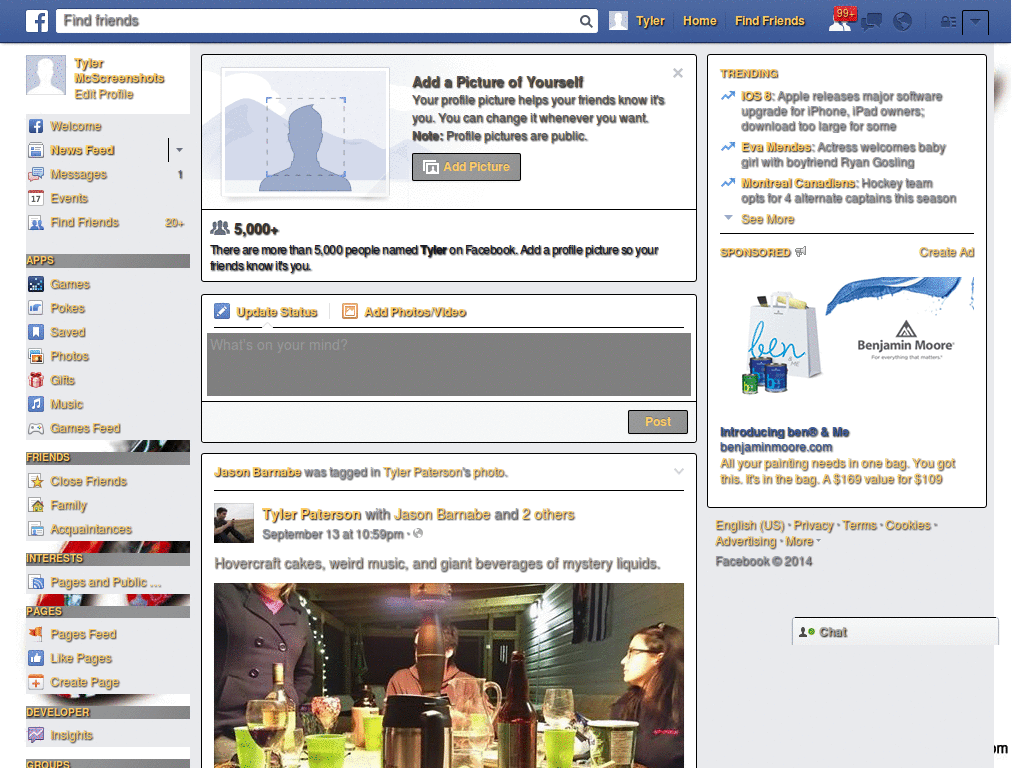
Task: Click the Facebook home logo
Action: 36,20
